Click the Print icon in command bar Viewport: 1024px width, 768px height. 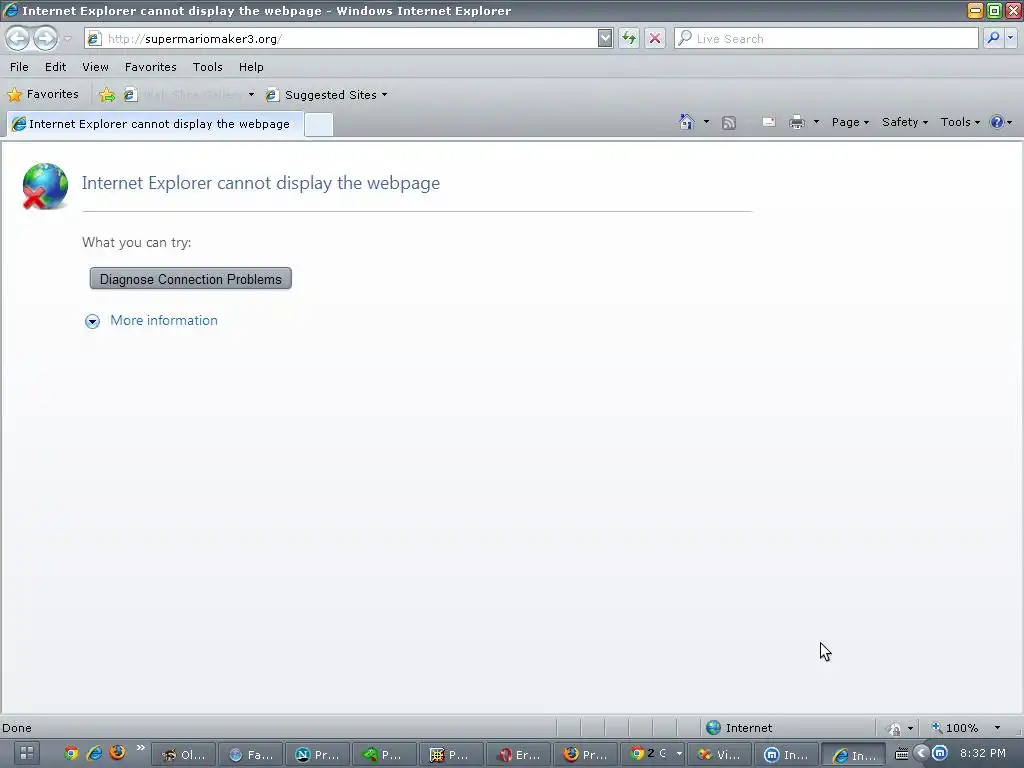pos(796,122)
